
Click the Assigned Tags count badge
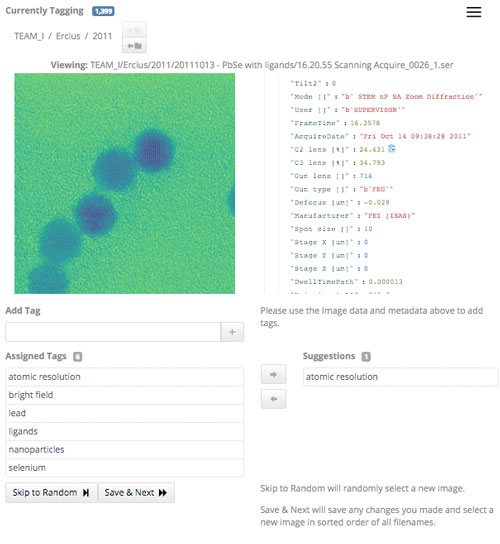tap(77, 356)
